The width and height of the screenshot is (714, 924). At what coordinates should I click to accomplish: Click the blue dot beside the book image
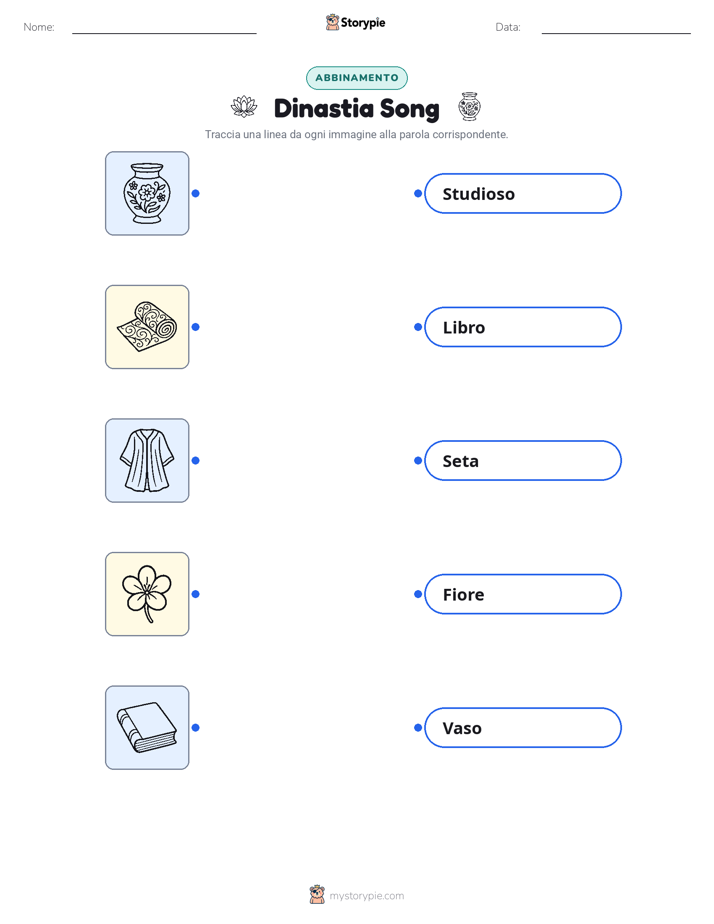pyautogui.click(x=196, y=728)
